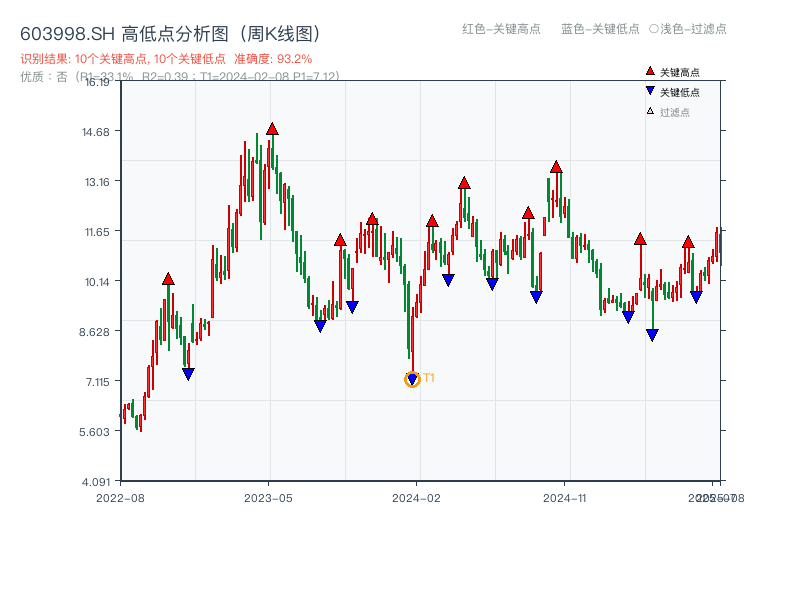Click the rightmost red 关键高点 triangle near chart's right edge
800x600 pixels.
[x=689, y=240]
